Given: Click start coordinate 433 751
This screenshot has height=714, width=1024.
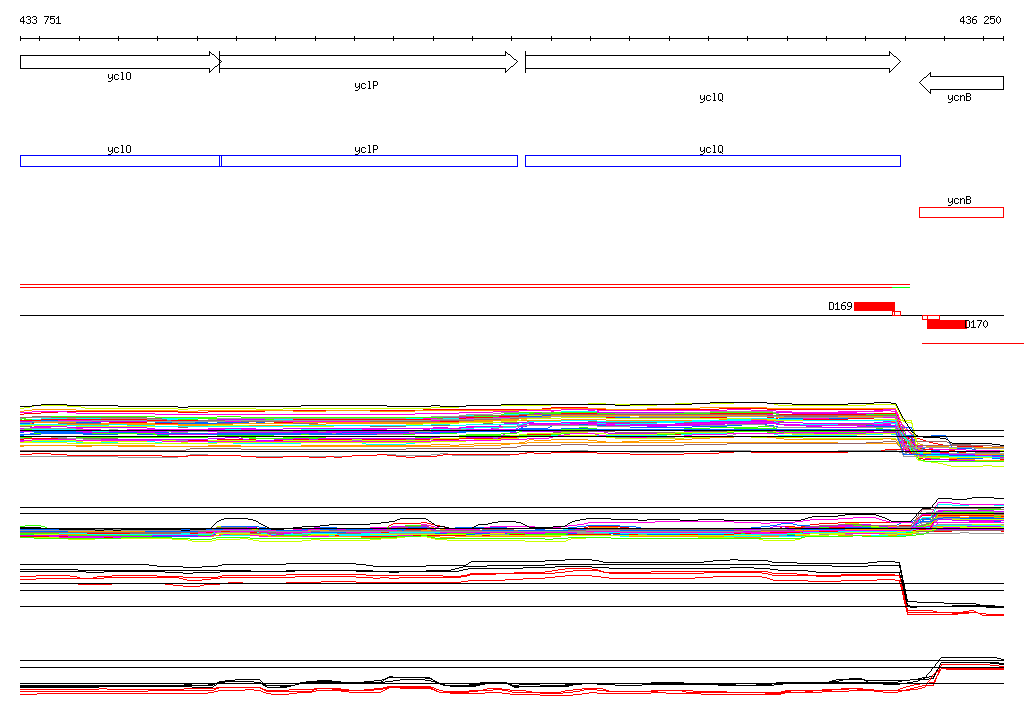Looking at the screenshot, I should pyautogui.click(x=40, y=20).
